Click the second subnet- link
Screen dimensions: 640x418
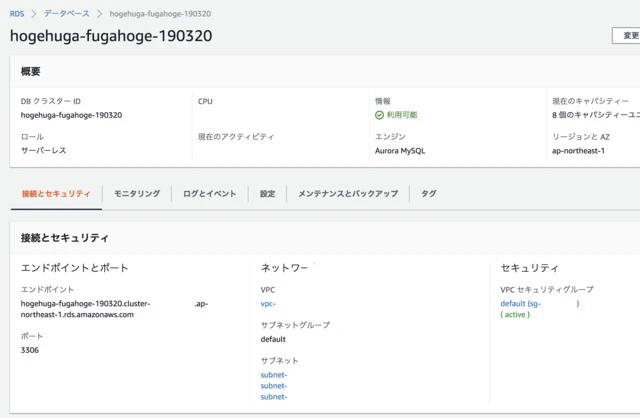[274, 386]
